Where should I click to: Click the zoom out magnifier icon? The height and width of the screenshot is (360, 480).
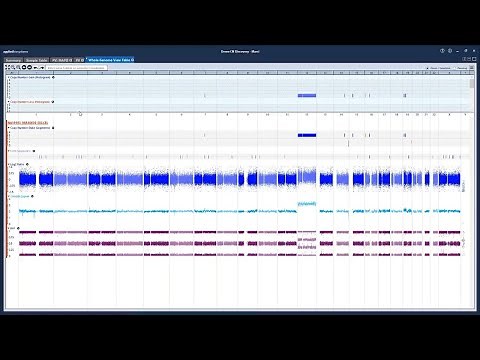(x=18, y=67)
